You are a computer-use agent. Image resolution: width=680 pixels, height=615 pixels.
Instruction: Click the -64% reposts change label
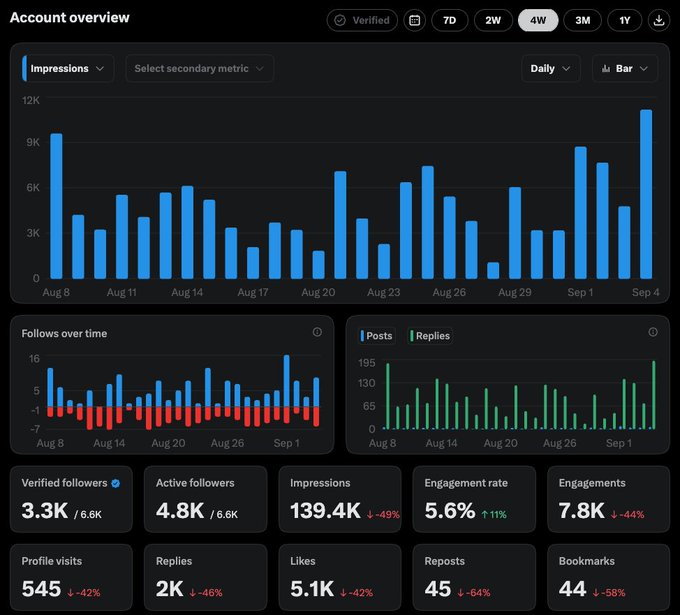point(474,593)
